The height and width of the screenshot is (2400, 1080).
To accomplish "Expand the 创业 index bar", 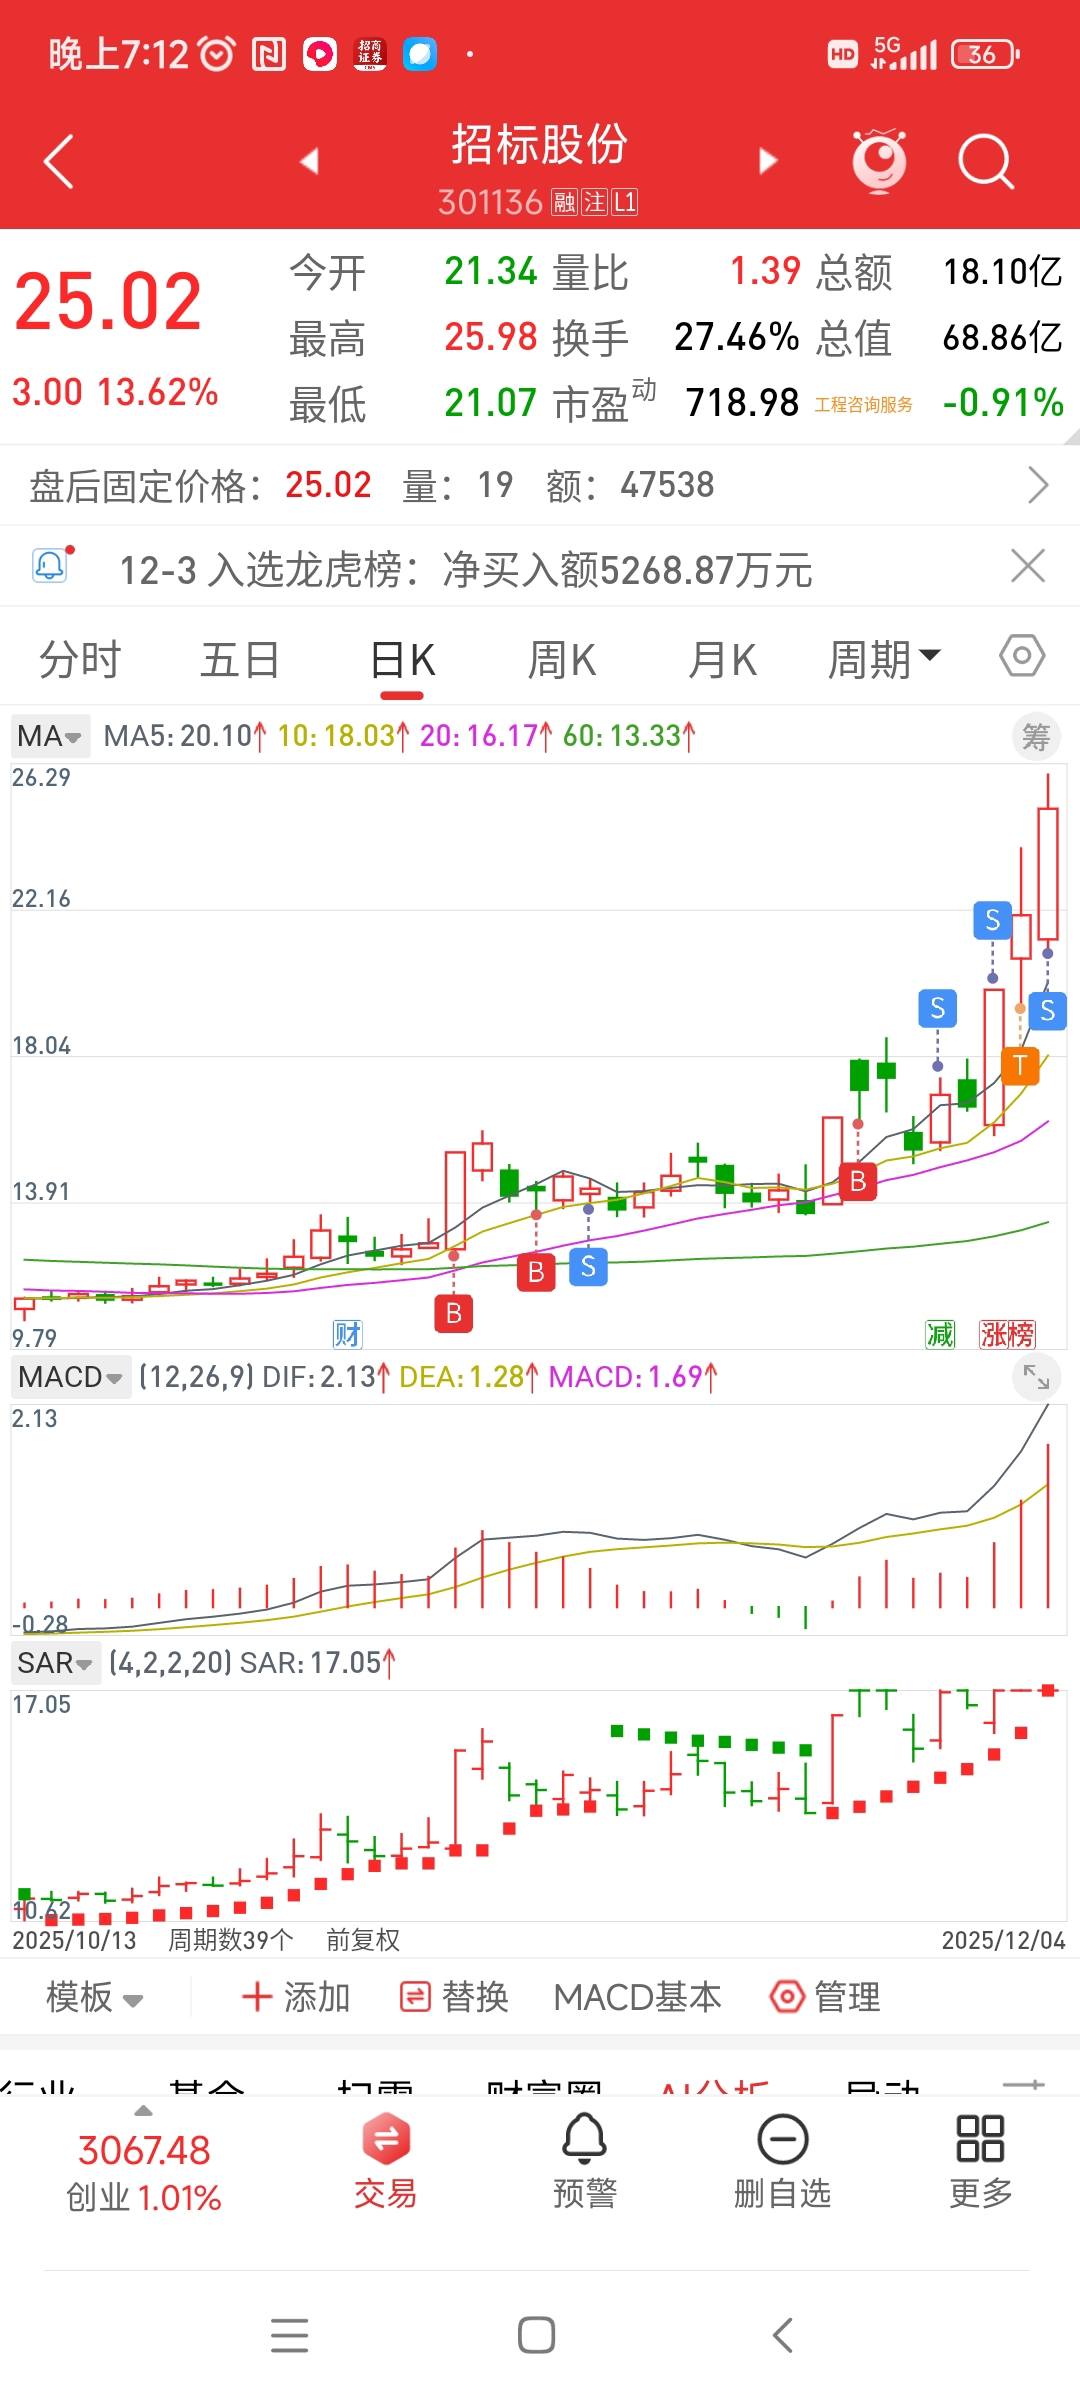I will [144, 2160].
